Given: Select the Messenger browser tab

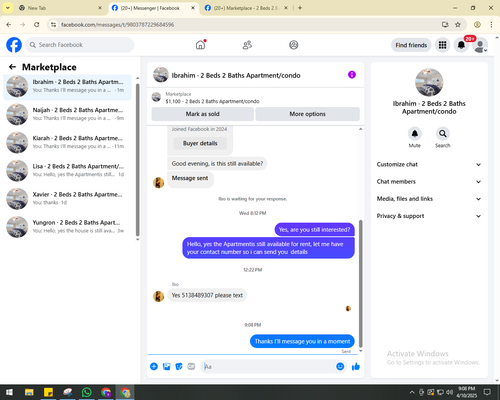Looking at the screenshot, I should pos(153,8).
